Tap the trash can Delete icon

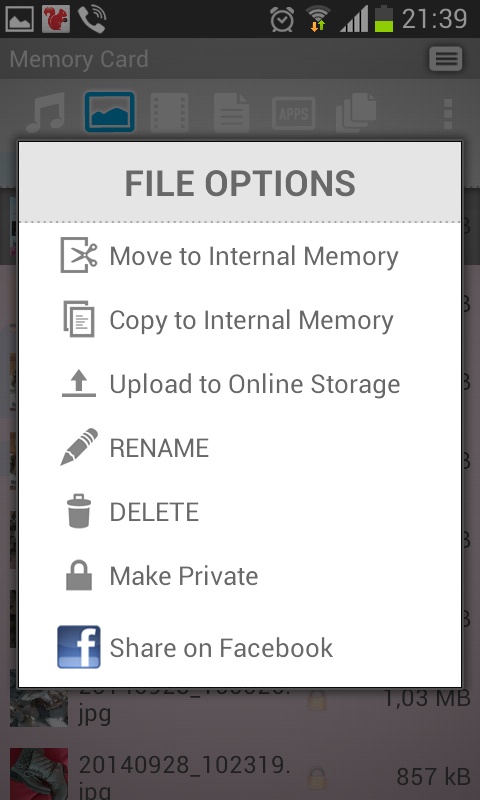click(79, 511)
